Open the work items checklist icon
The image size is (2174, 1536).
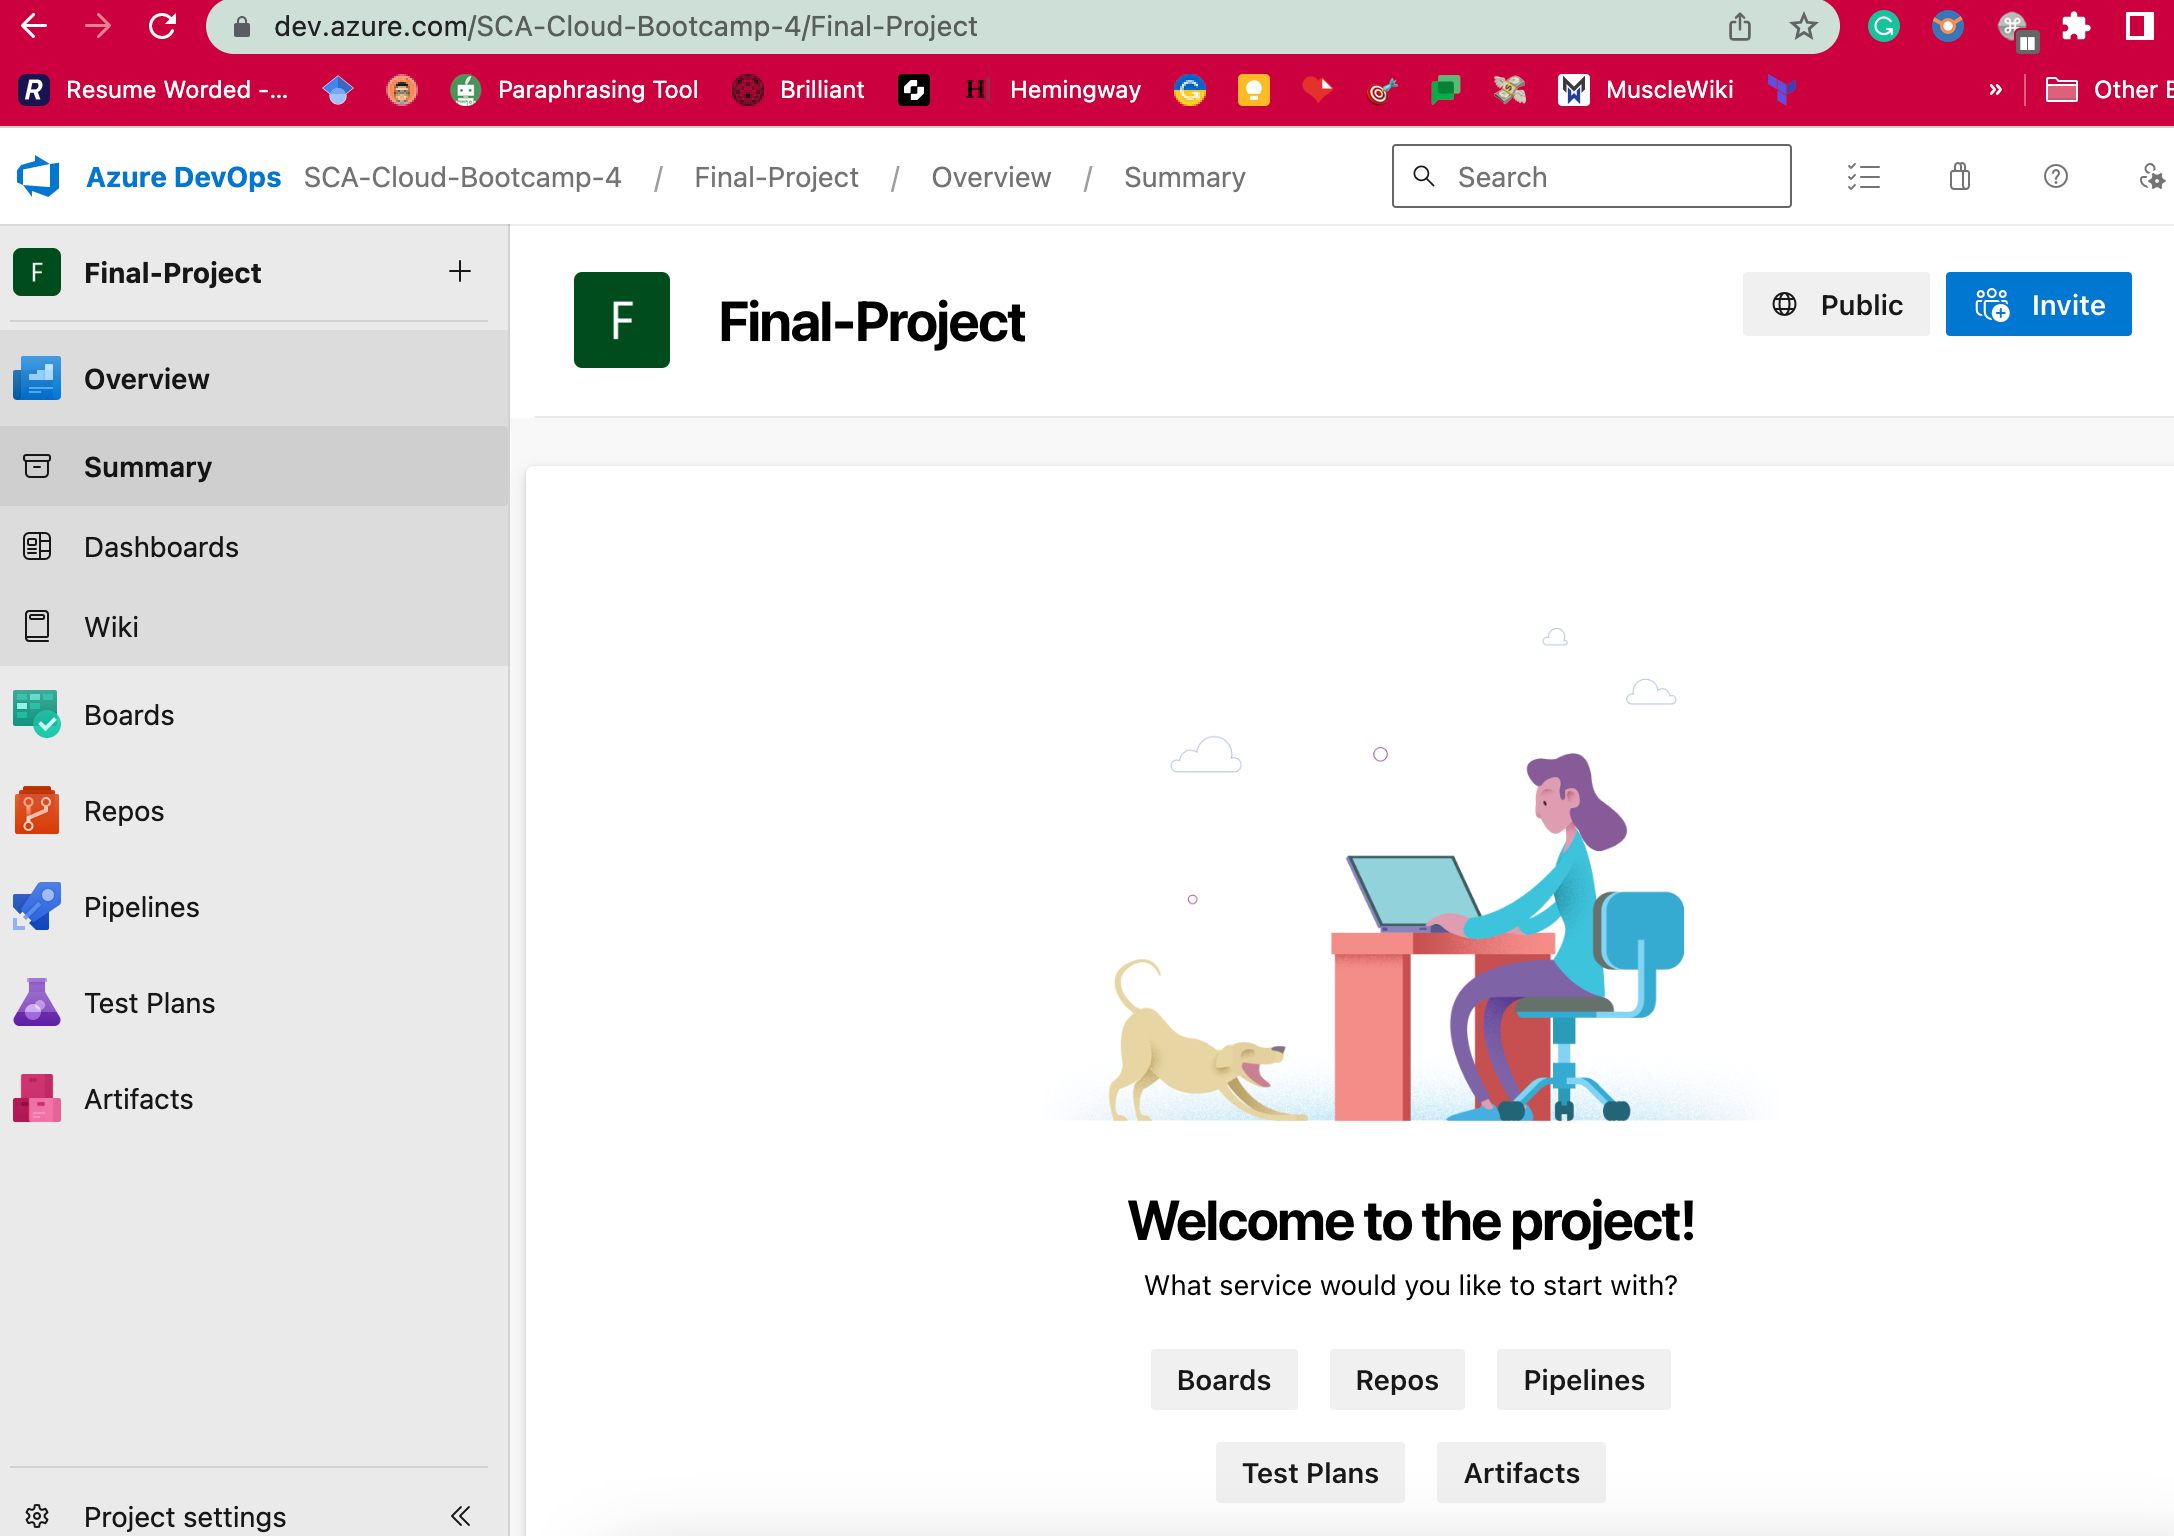[1863, 177]
